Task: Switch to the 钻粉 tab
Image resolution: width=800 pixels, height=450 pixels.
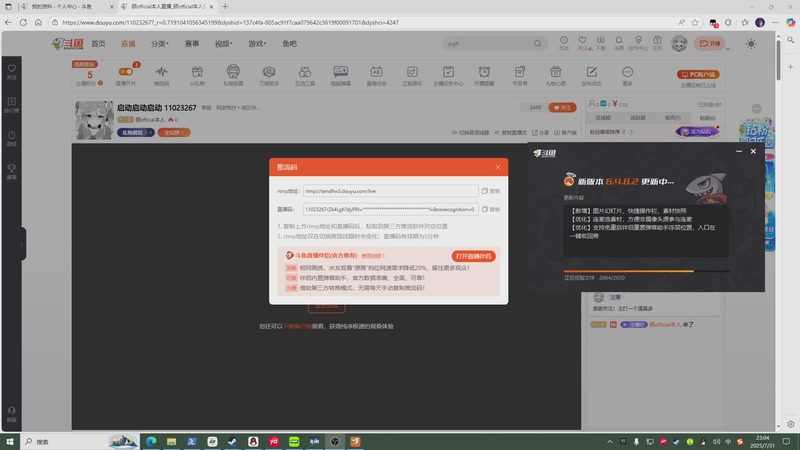Action: tap(707, 118)
